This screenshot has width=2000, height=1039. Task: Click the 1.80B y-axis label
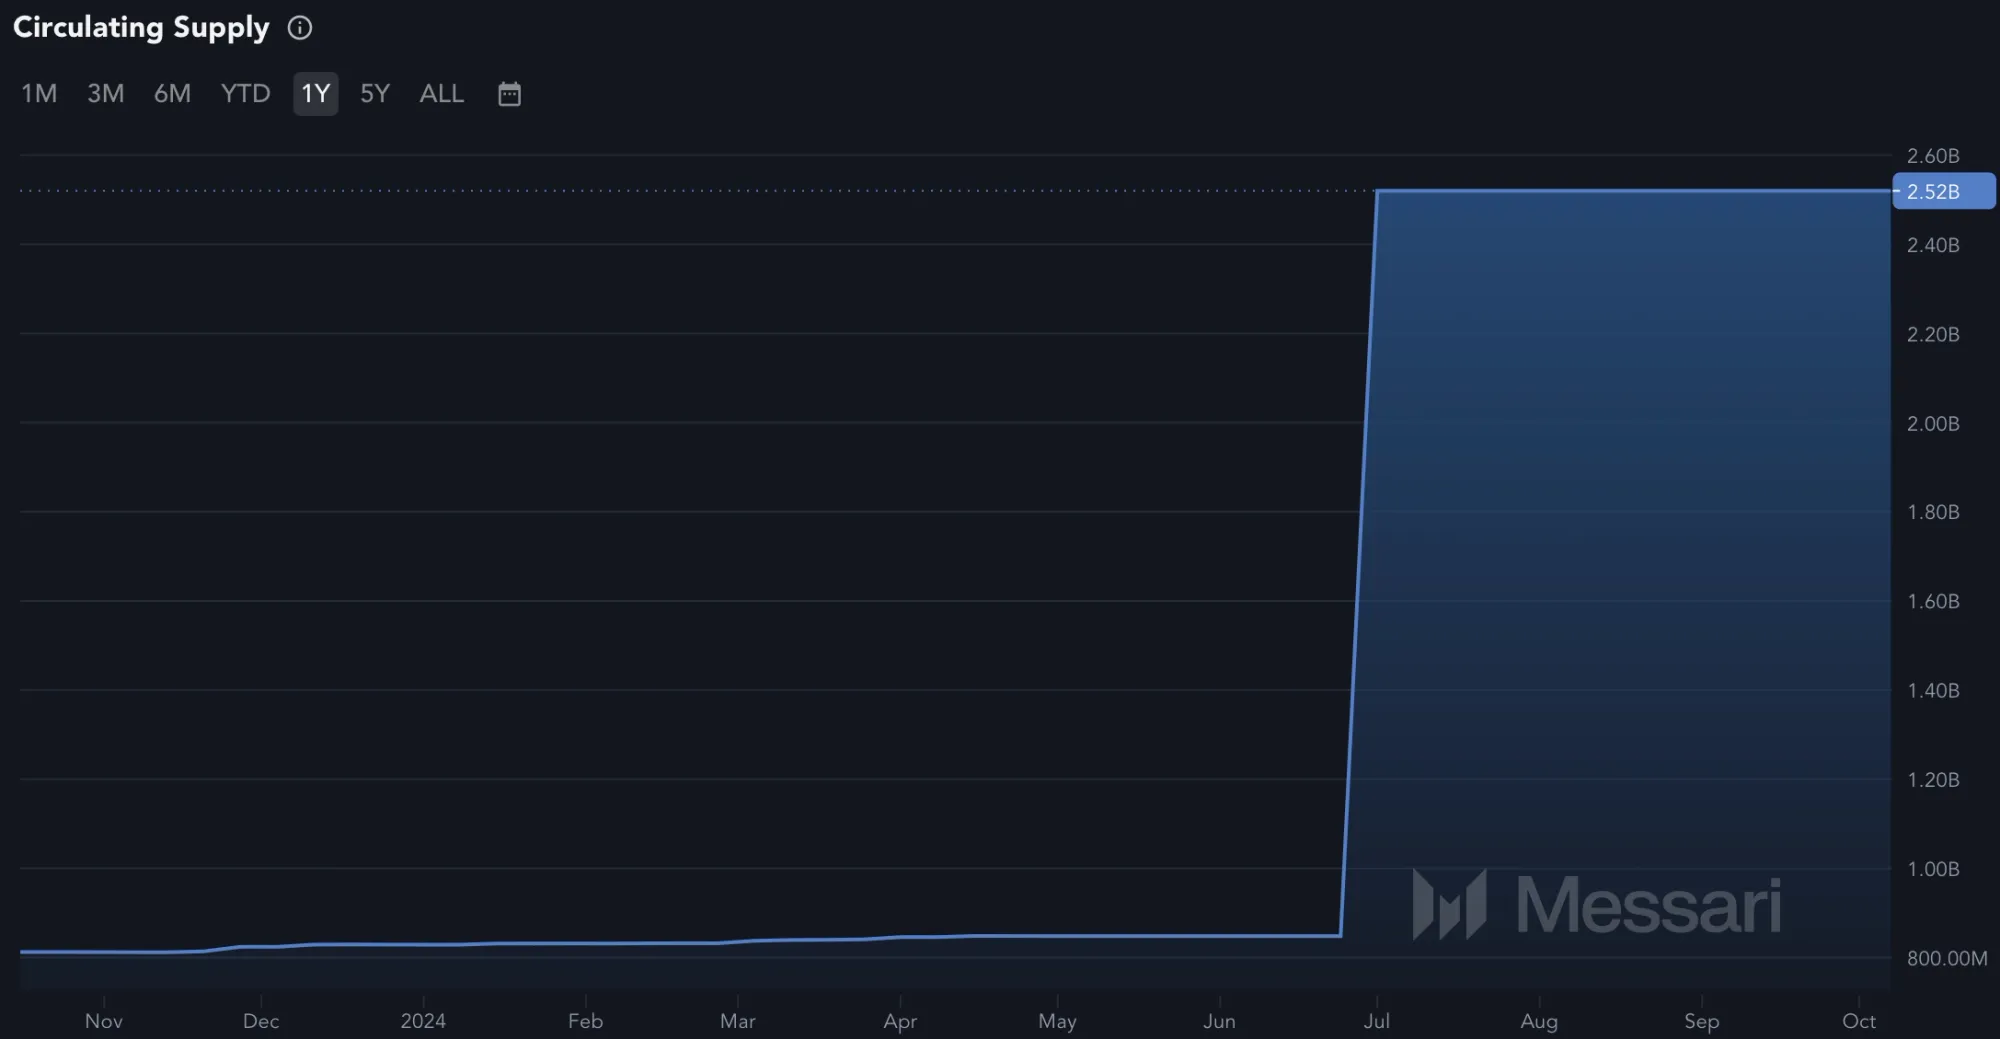click(1933, 512)
